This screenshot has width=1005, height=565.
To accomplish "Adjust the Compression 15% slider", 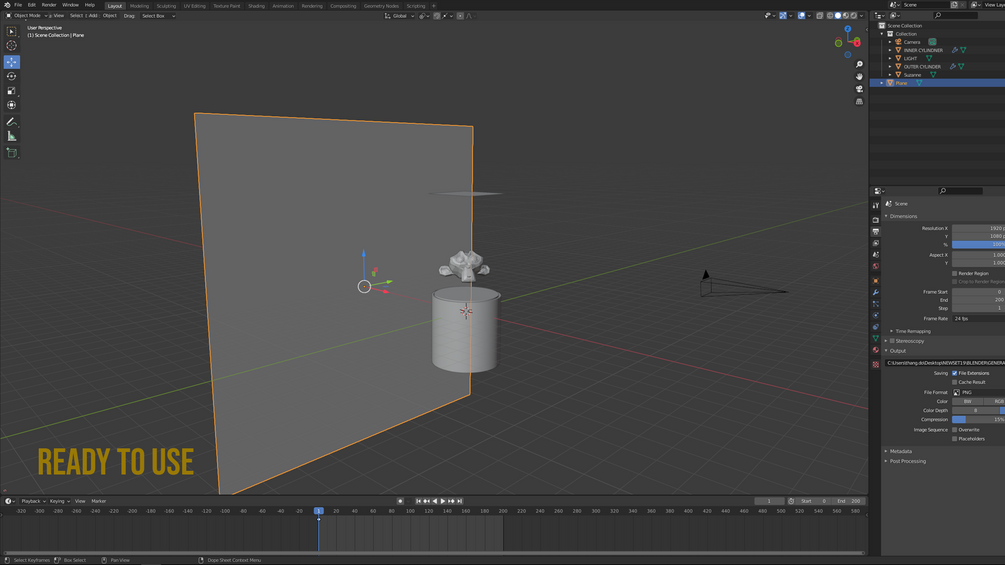I will tap(978, 420).
